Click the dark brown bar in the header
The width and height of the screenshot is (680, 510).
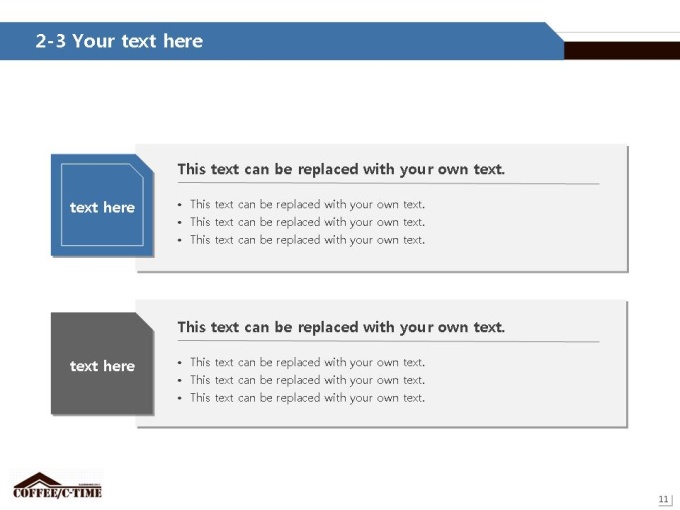click(x=622, y=51)
